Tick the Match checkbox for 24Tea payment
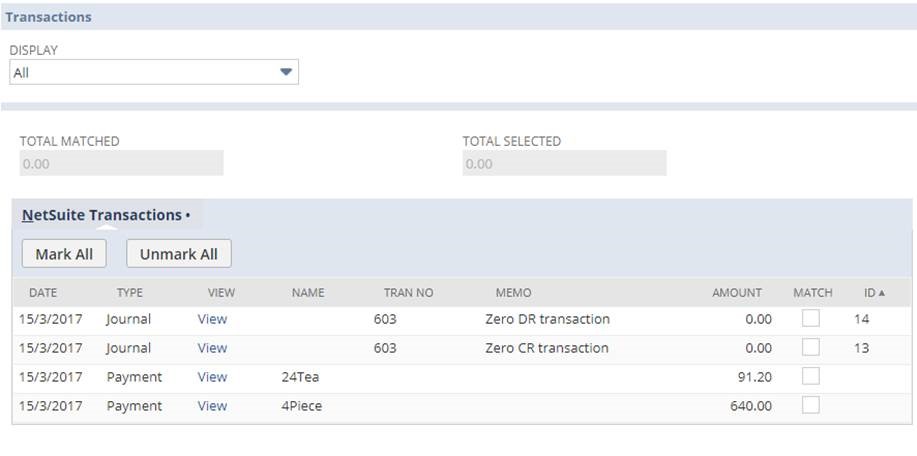Screen dimensions: 917x456 coord(811,377)
